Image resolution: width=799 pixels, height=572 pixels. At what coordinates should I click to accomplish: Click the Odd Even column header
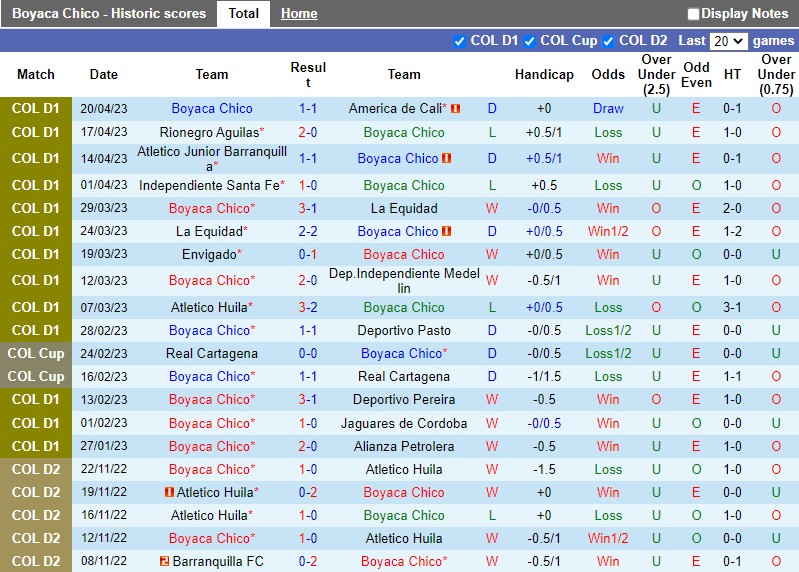point(696,74)
